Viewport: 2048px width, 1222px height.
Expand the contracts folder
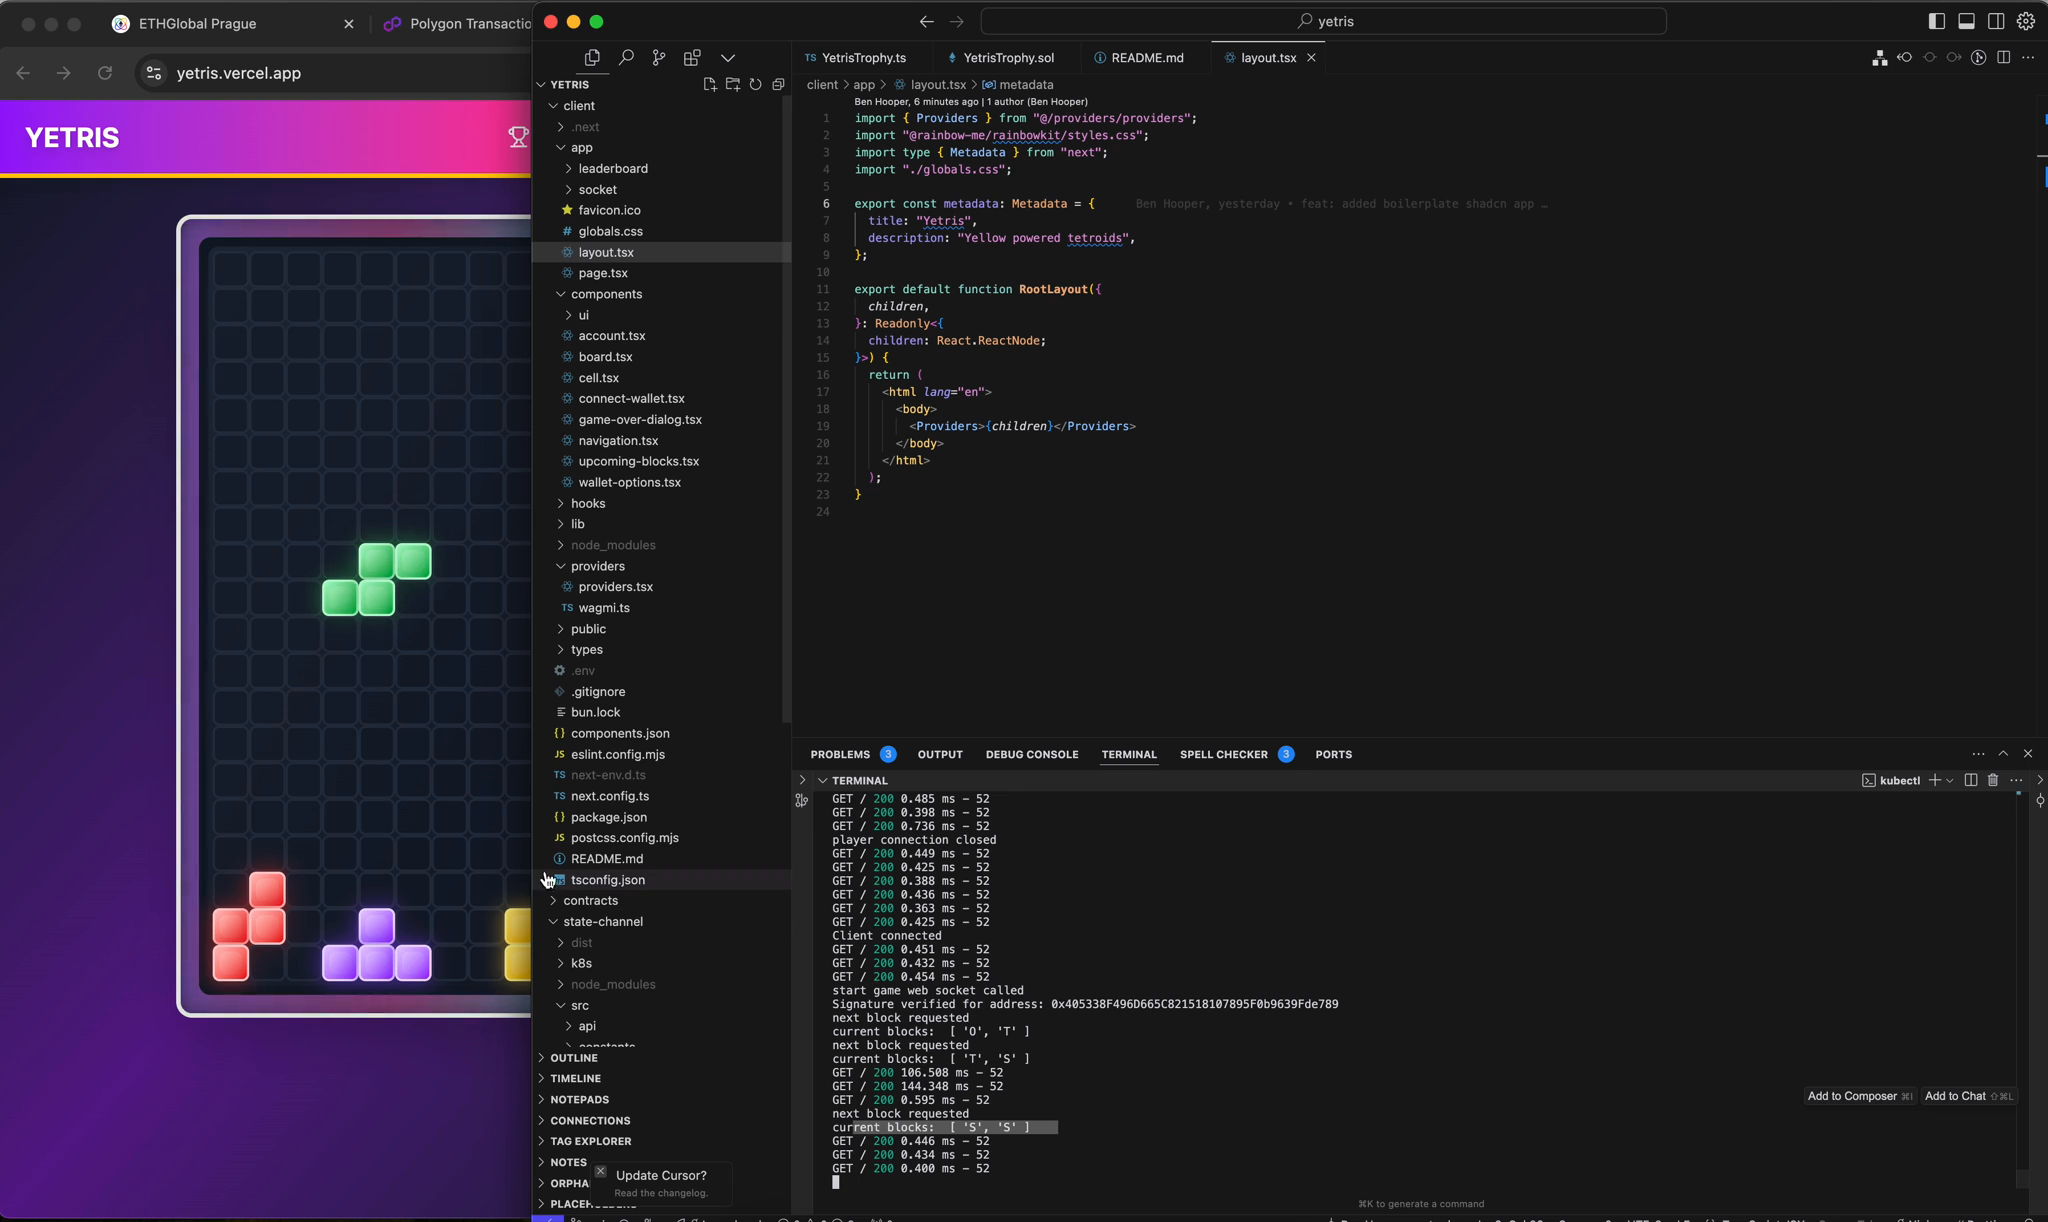[x=583, y=901]
